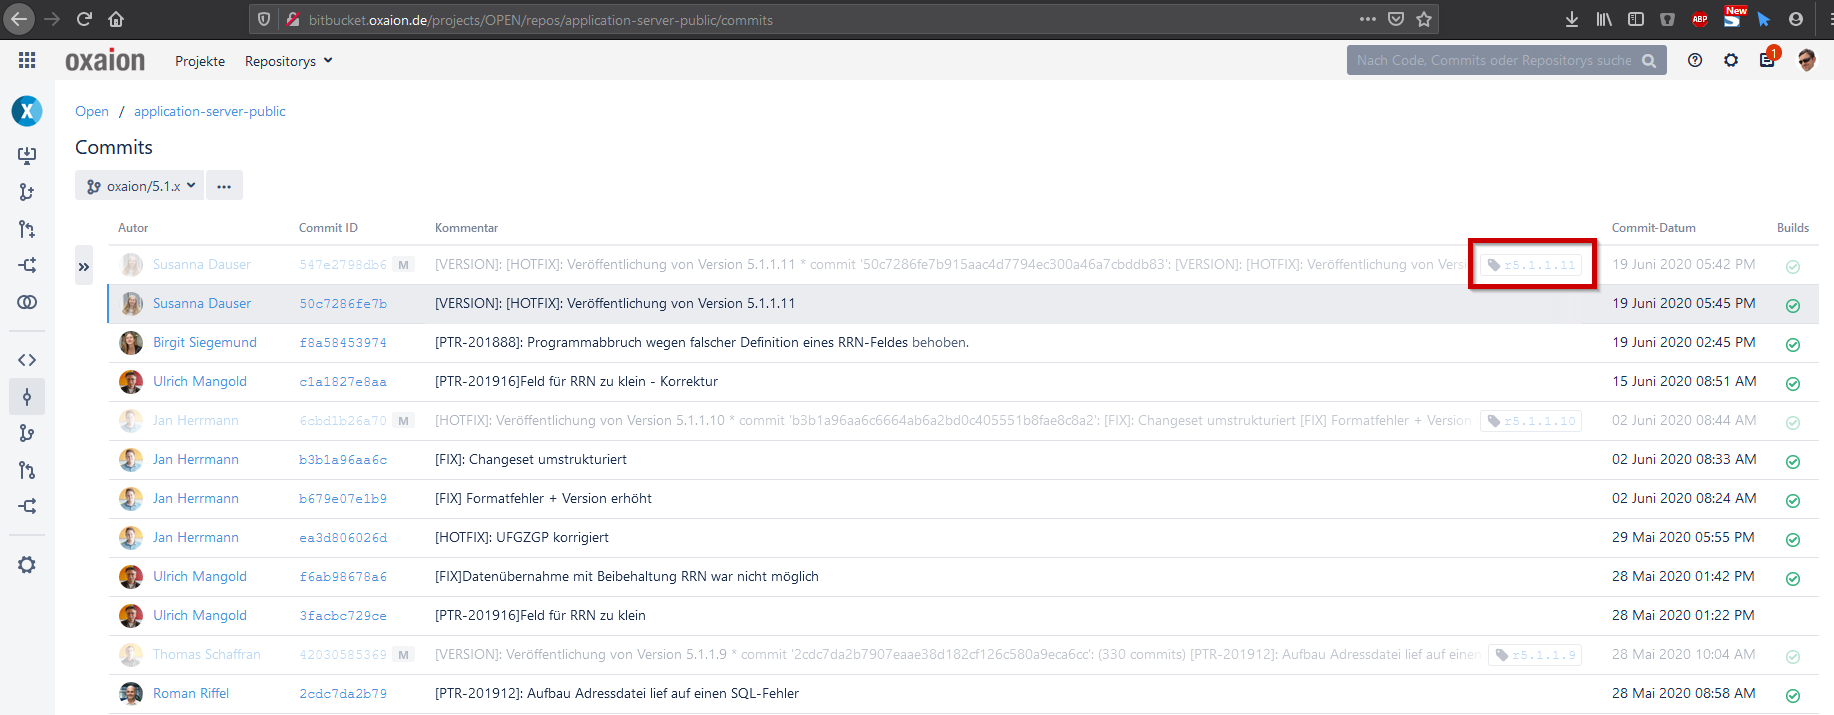Open the compare icon in sidebar
This screenshot has width=1834, height=715.
pyautogui.click(x=27, y=302)
